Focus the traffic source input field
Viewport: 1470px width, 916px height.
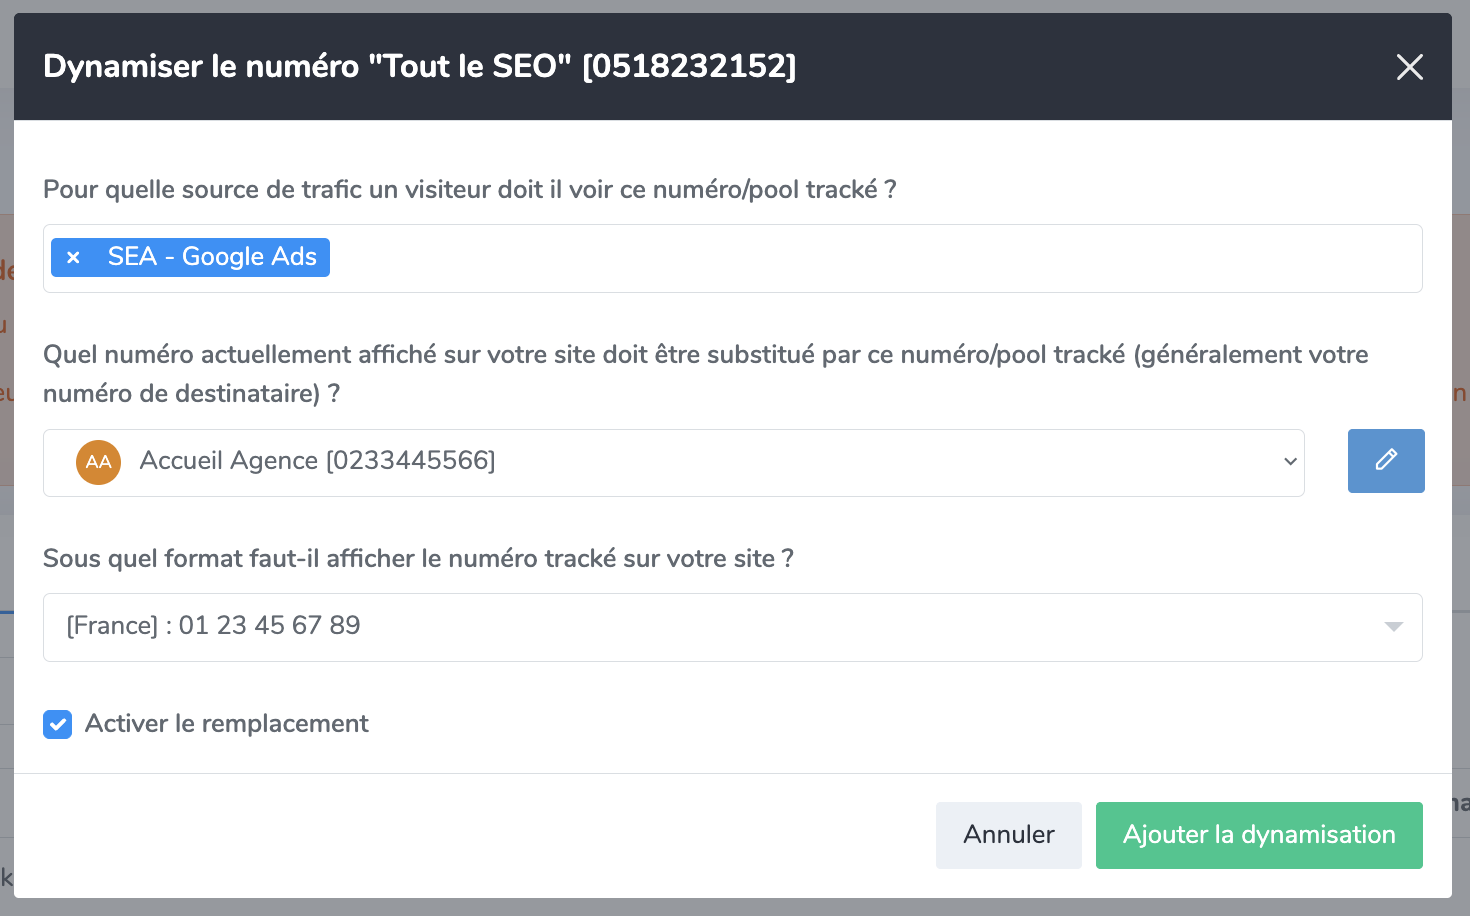[870, 258]
